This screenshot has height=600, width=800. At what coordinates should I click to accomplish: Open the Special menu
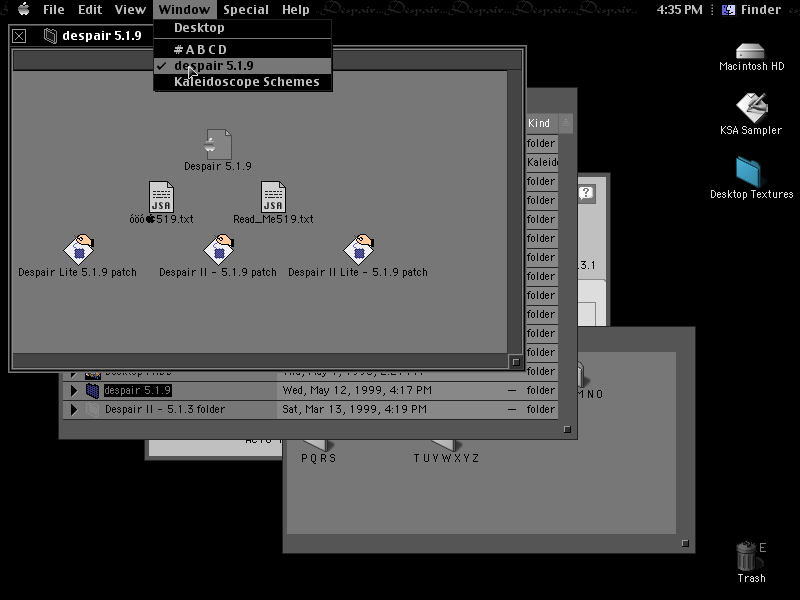click(x=246, y=9)
